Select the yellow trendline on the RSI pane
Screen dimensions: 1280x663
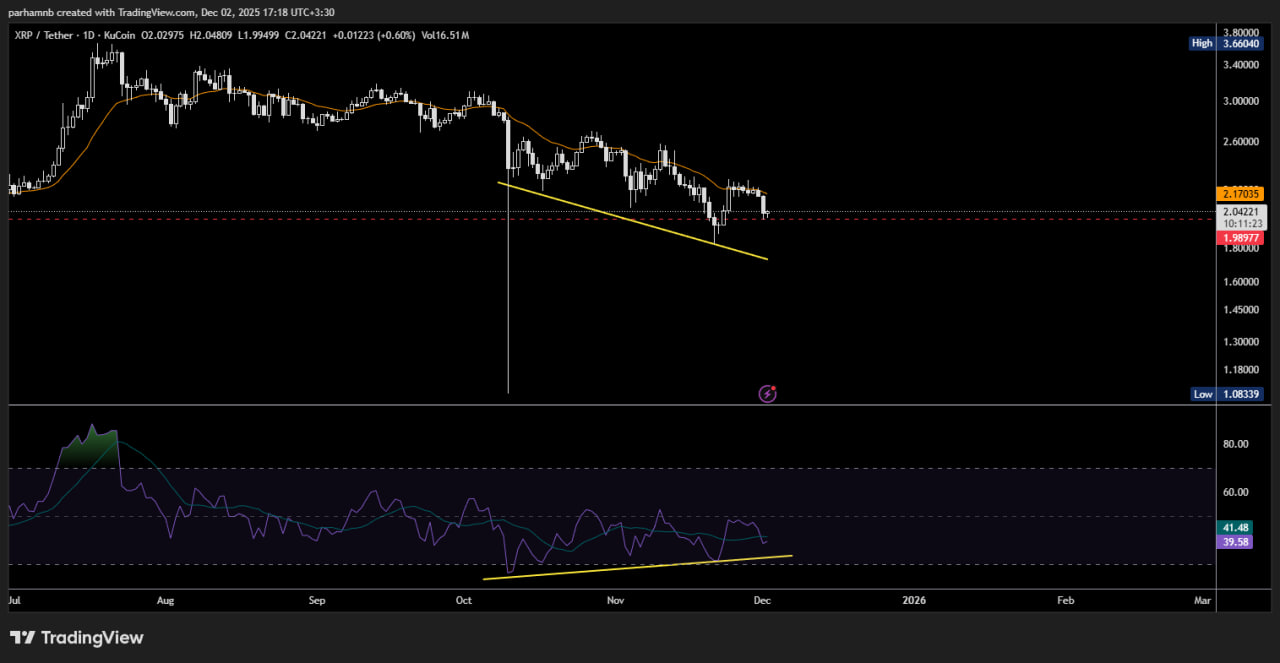(x=640, y=567)
